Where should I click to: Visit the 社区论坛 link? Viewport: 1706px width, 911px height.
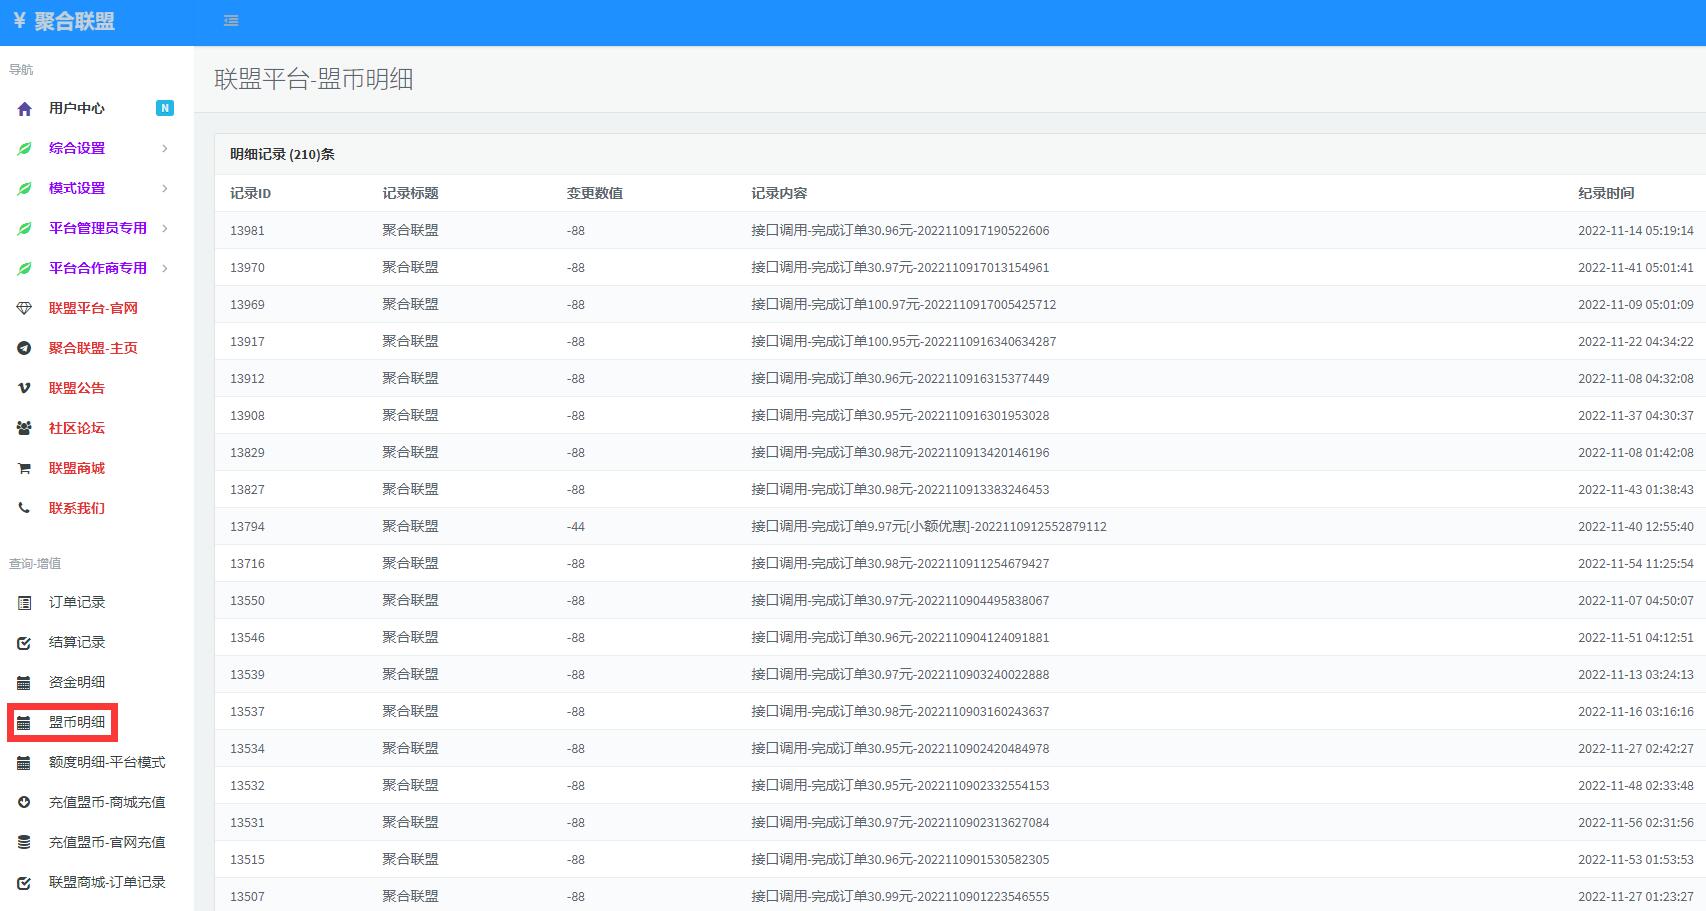[x=77, y=428]
